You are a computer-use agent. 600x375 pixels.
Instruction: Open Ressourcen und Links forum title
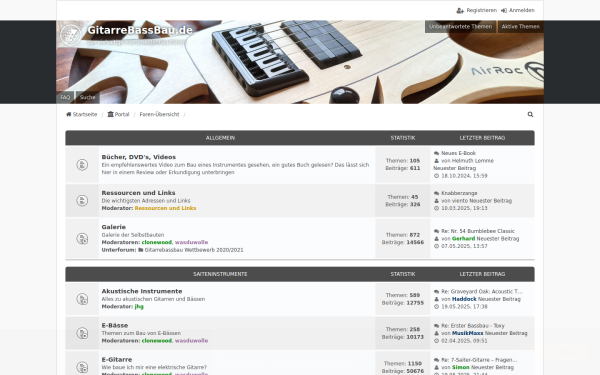point(138,193)
